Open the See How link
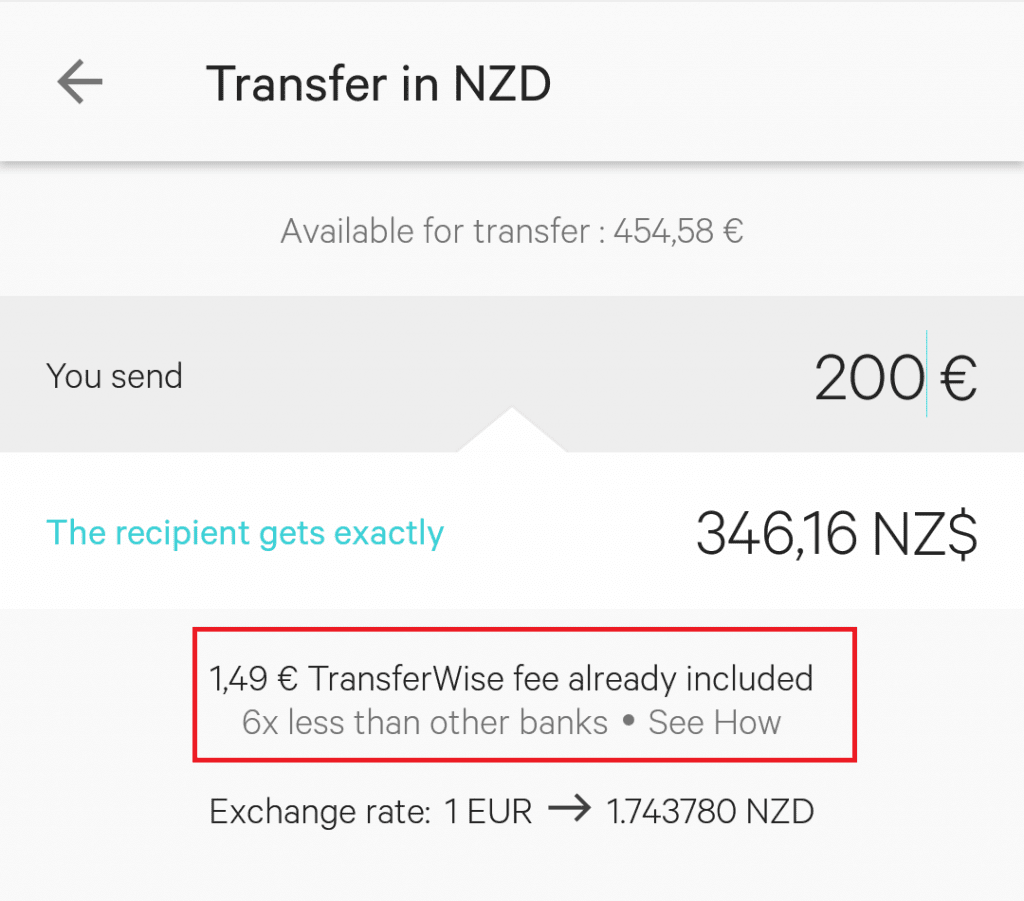The image size is (1024, 901). click(x=714, y=722)
